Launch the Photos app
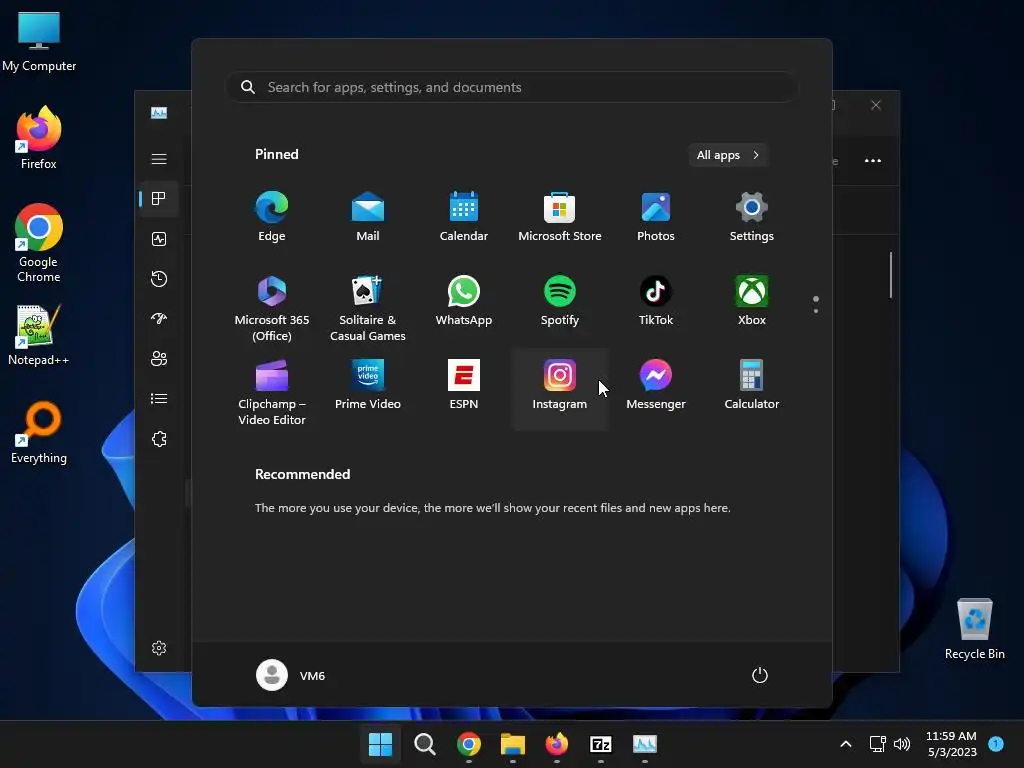 click(656, 217)
